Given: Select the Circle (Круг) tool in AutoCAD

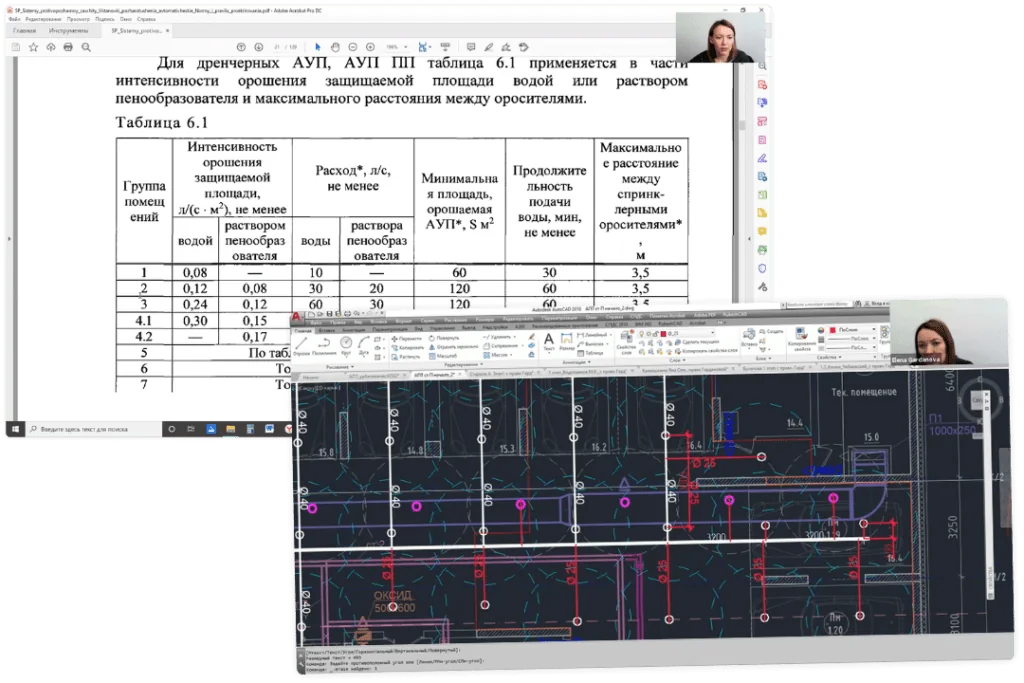Looking at the screenshot, I should click(x=346, y=345).
